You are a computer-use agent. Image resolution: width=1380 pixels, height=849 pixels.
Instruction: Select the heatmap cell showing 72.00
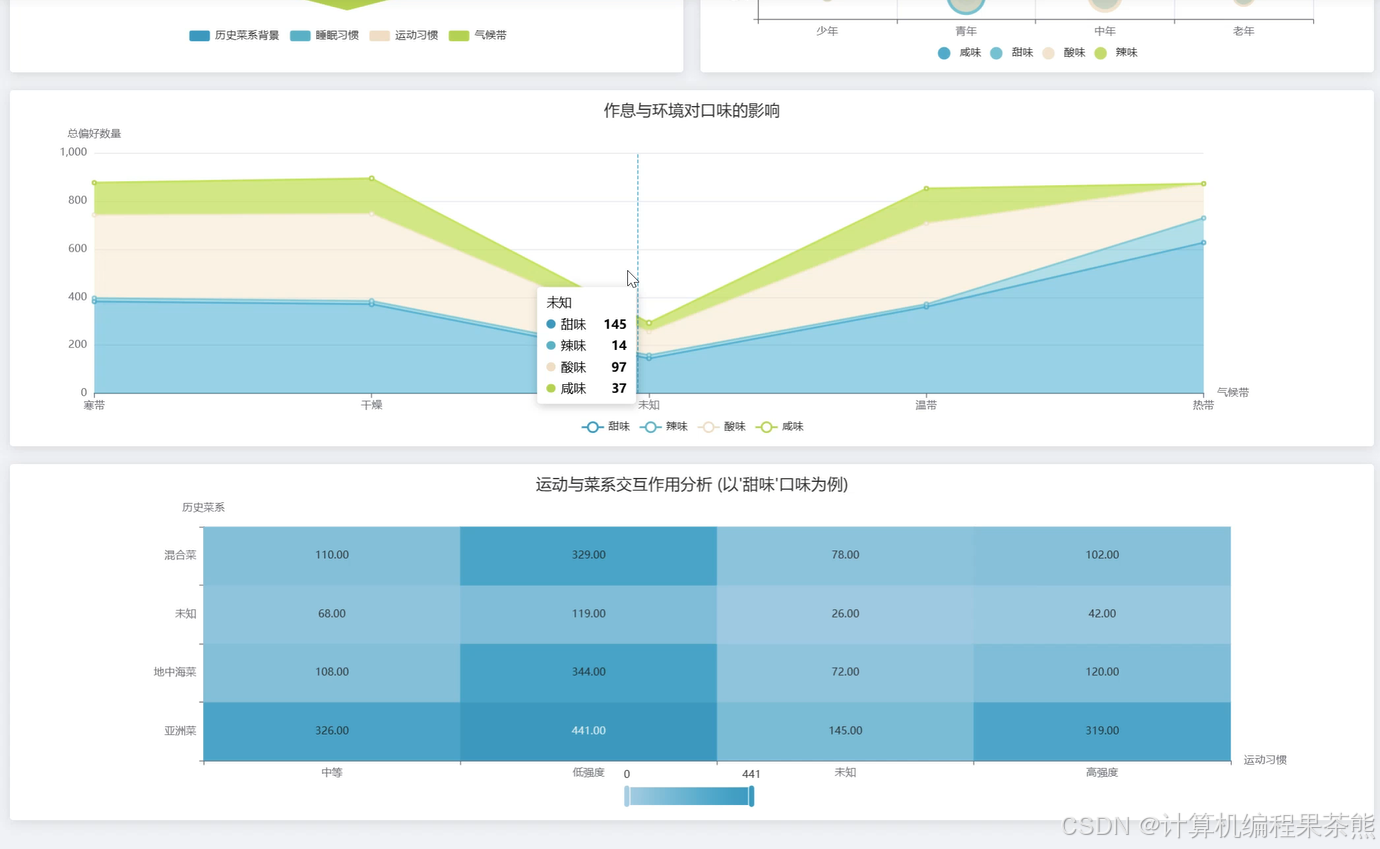845,672
